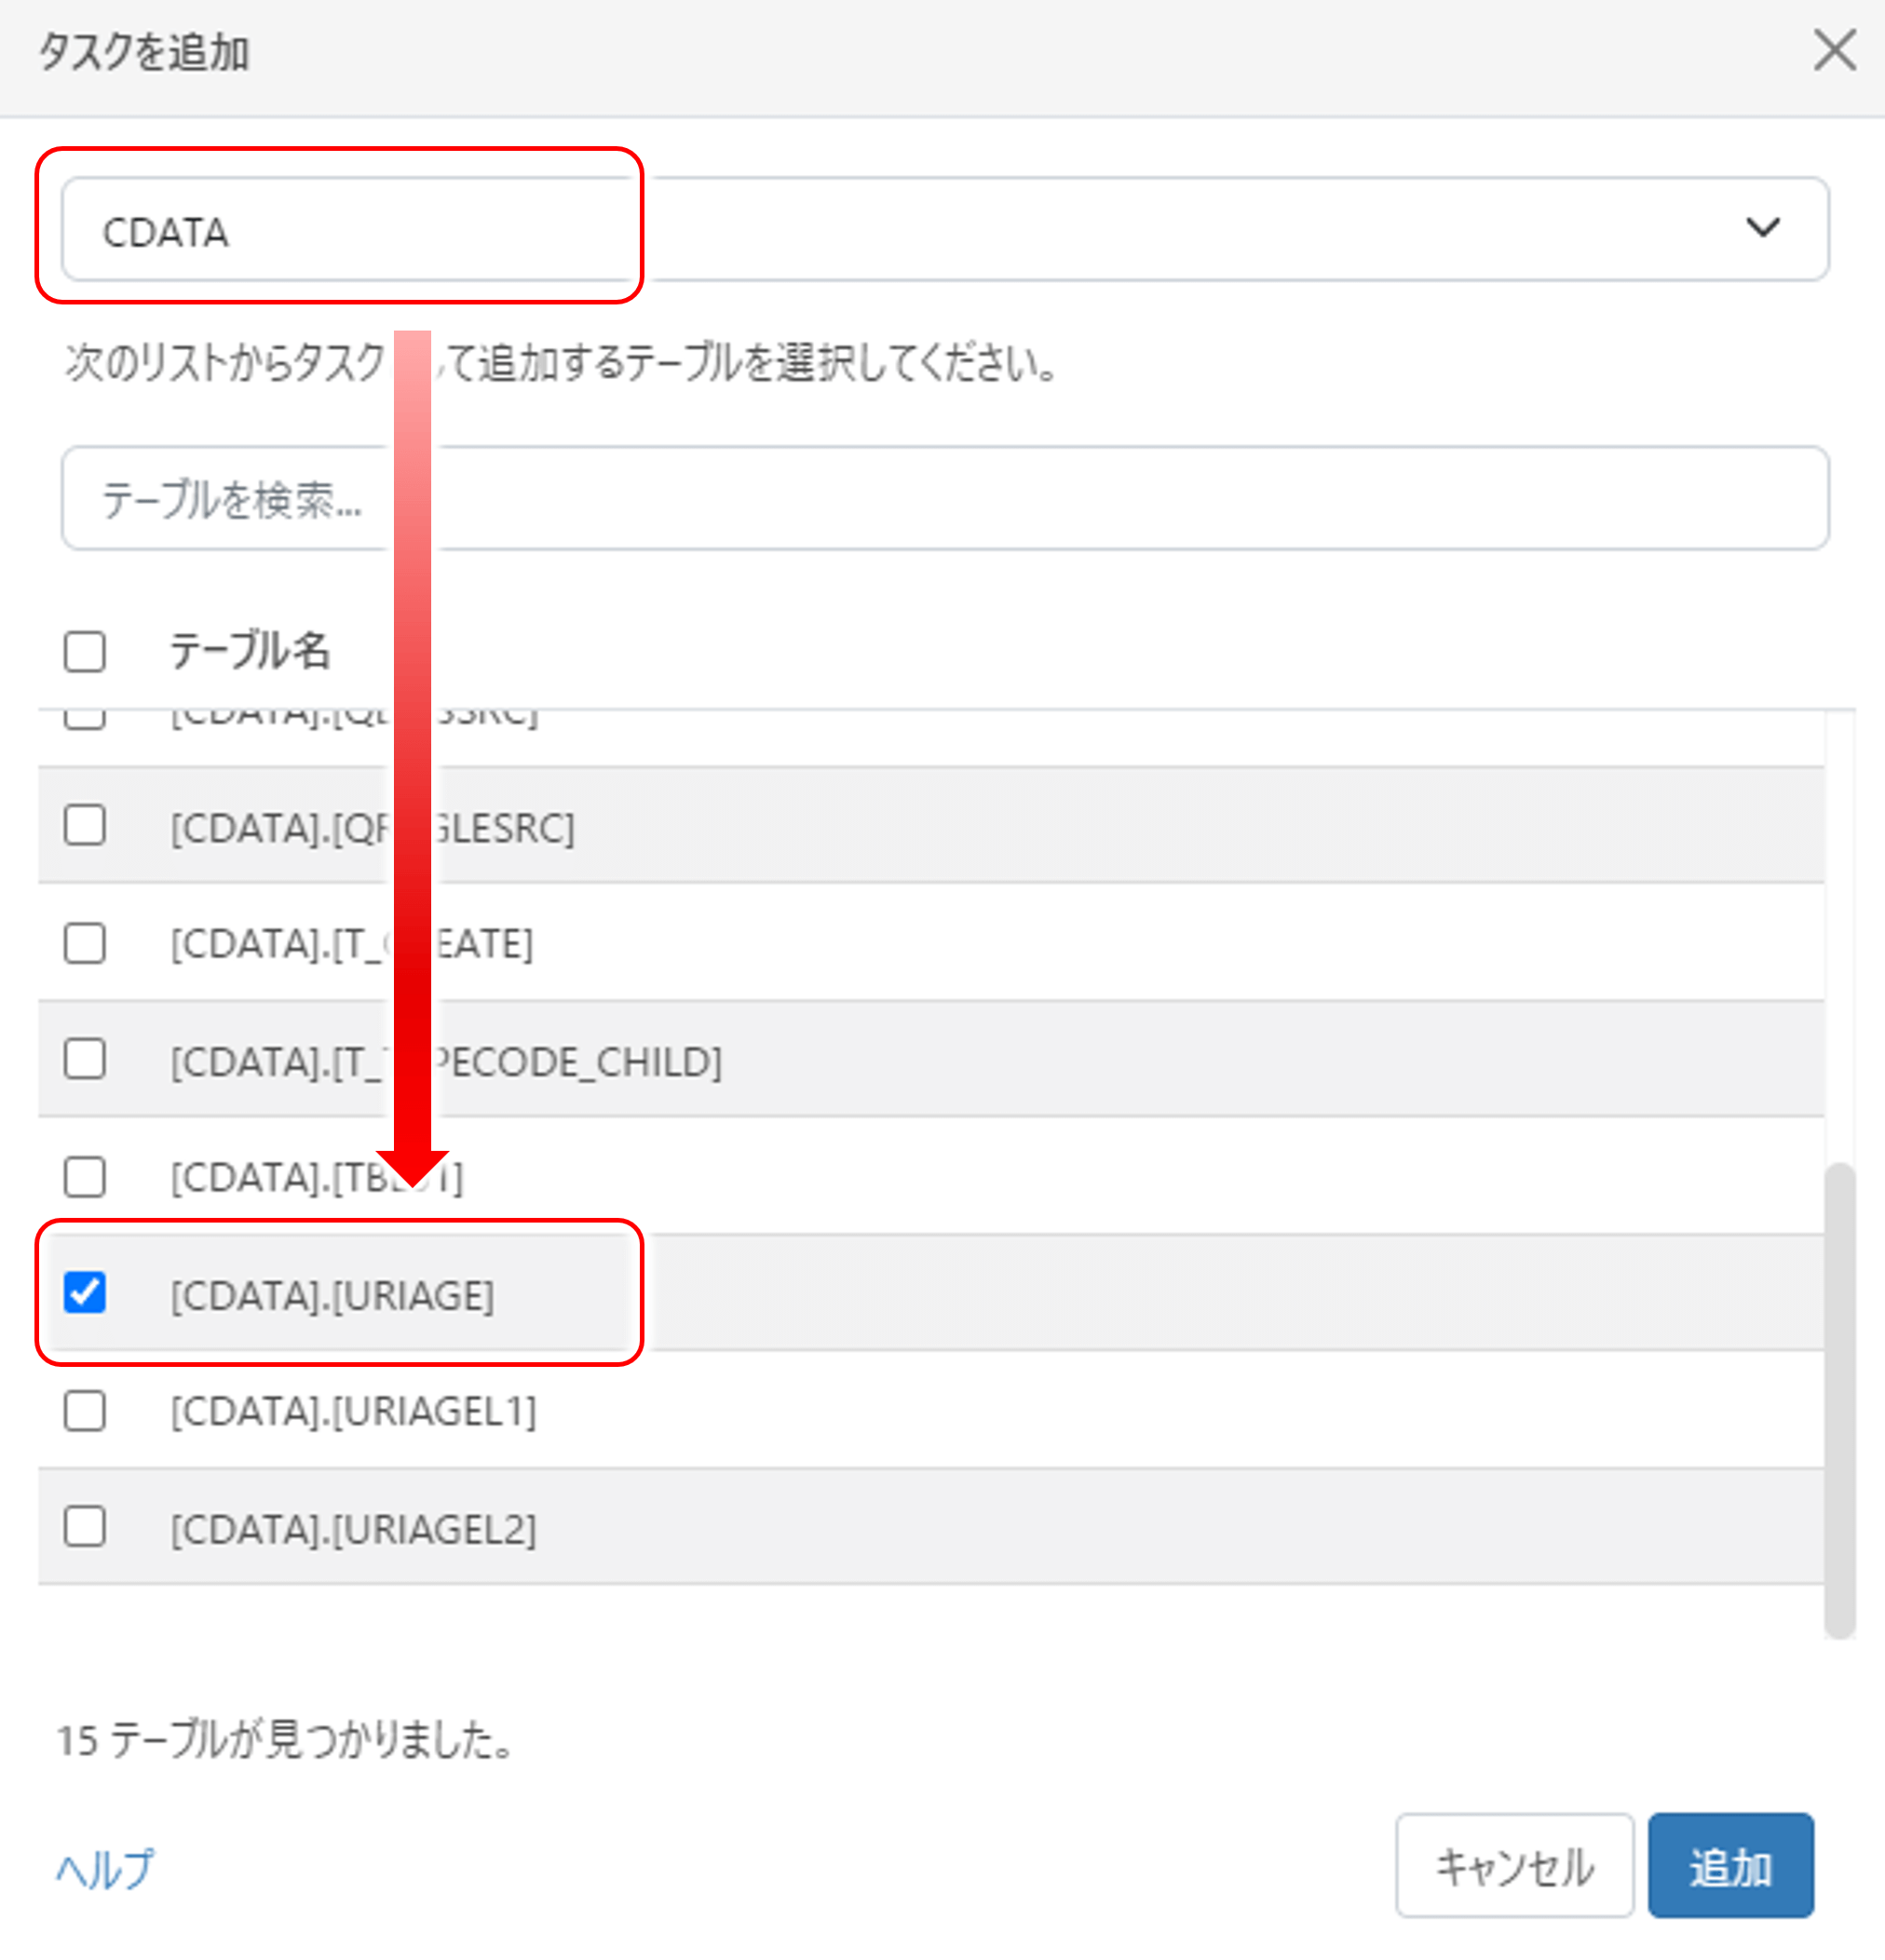Enable the T_TYPECODE_CHILD table checkbox

[85, 1059]
